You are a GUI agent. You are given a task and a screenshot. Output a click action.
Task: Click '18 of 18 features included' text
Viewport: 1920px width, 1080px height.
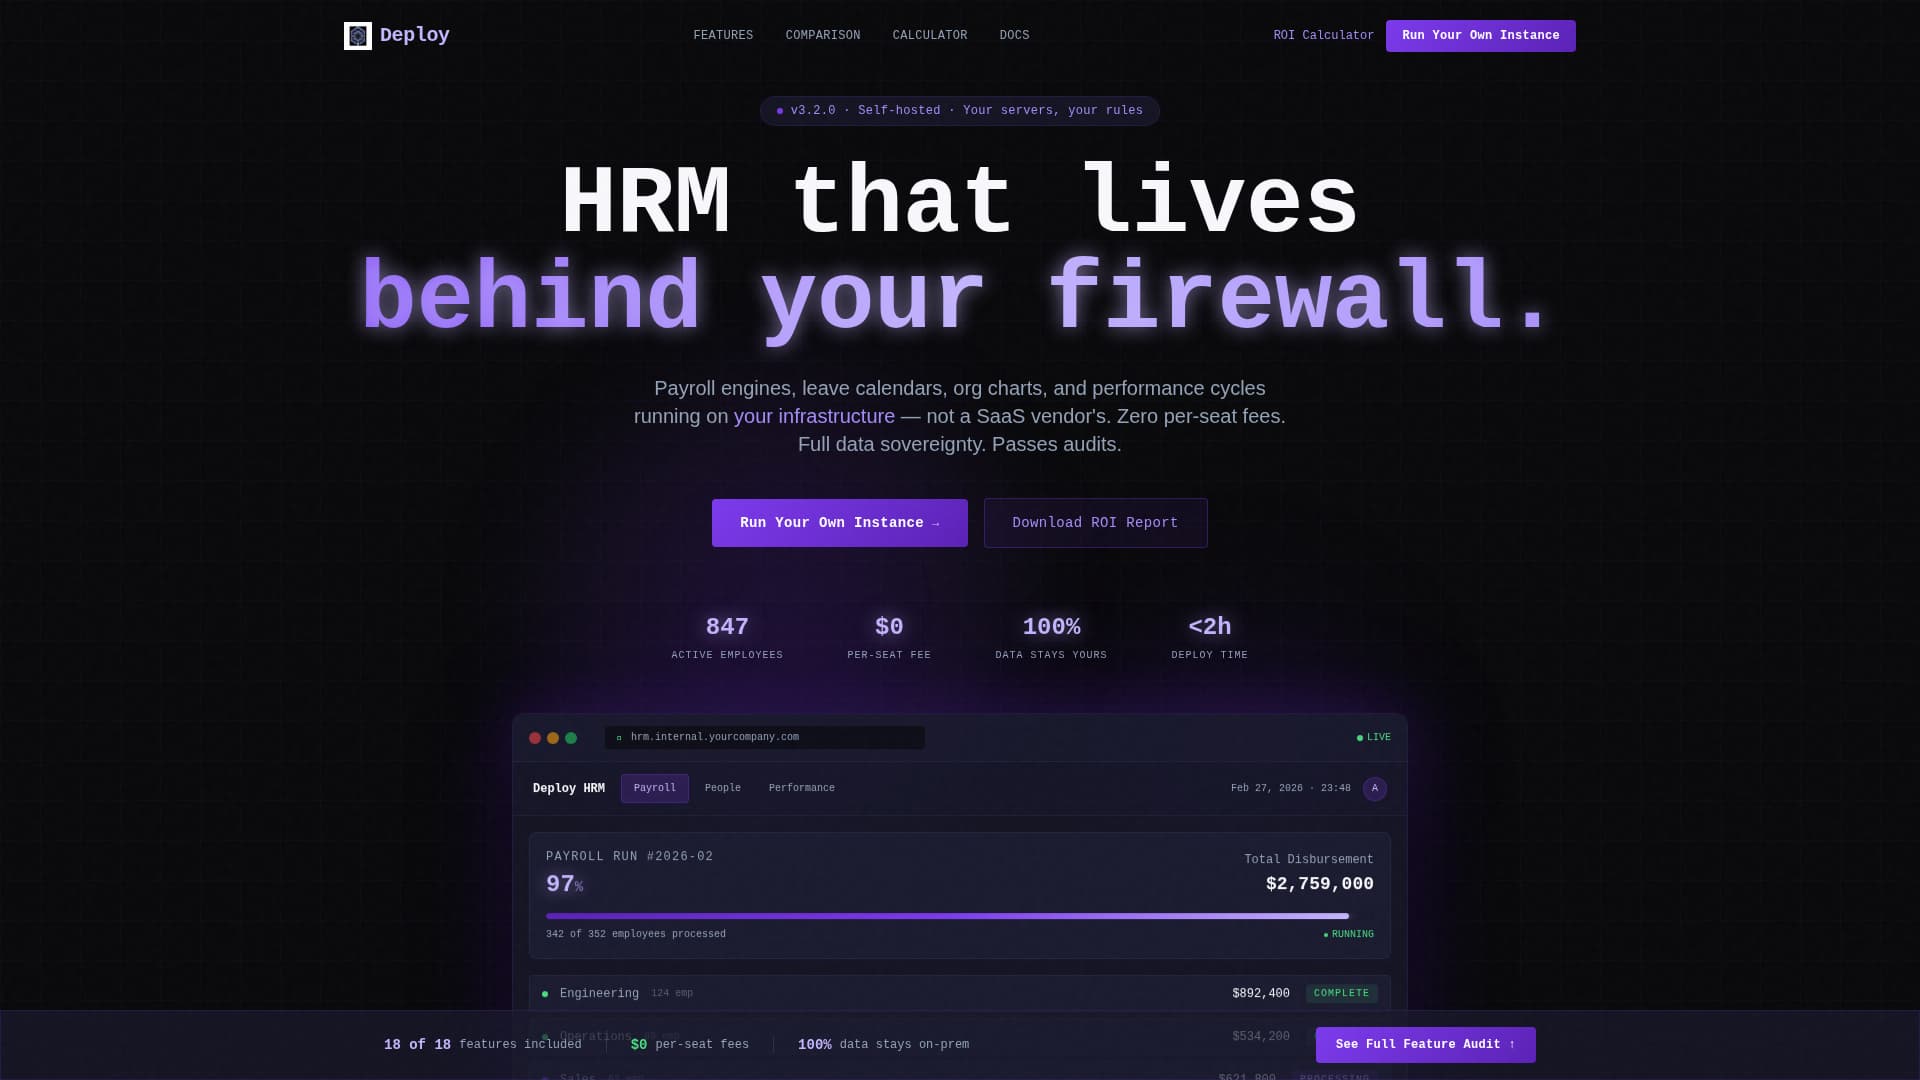point(482,1045)
